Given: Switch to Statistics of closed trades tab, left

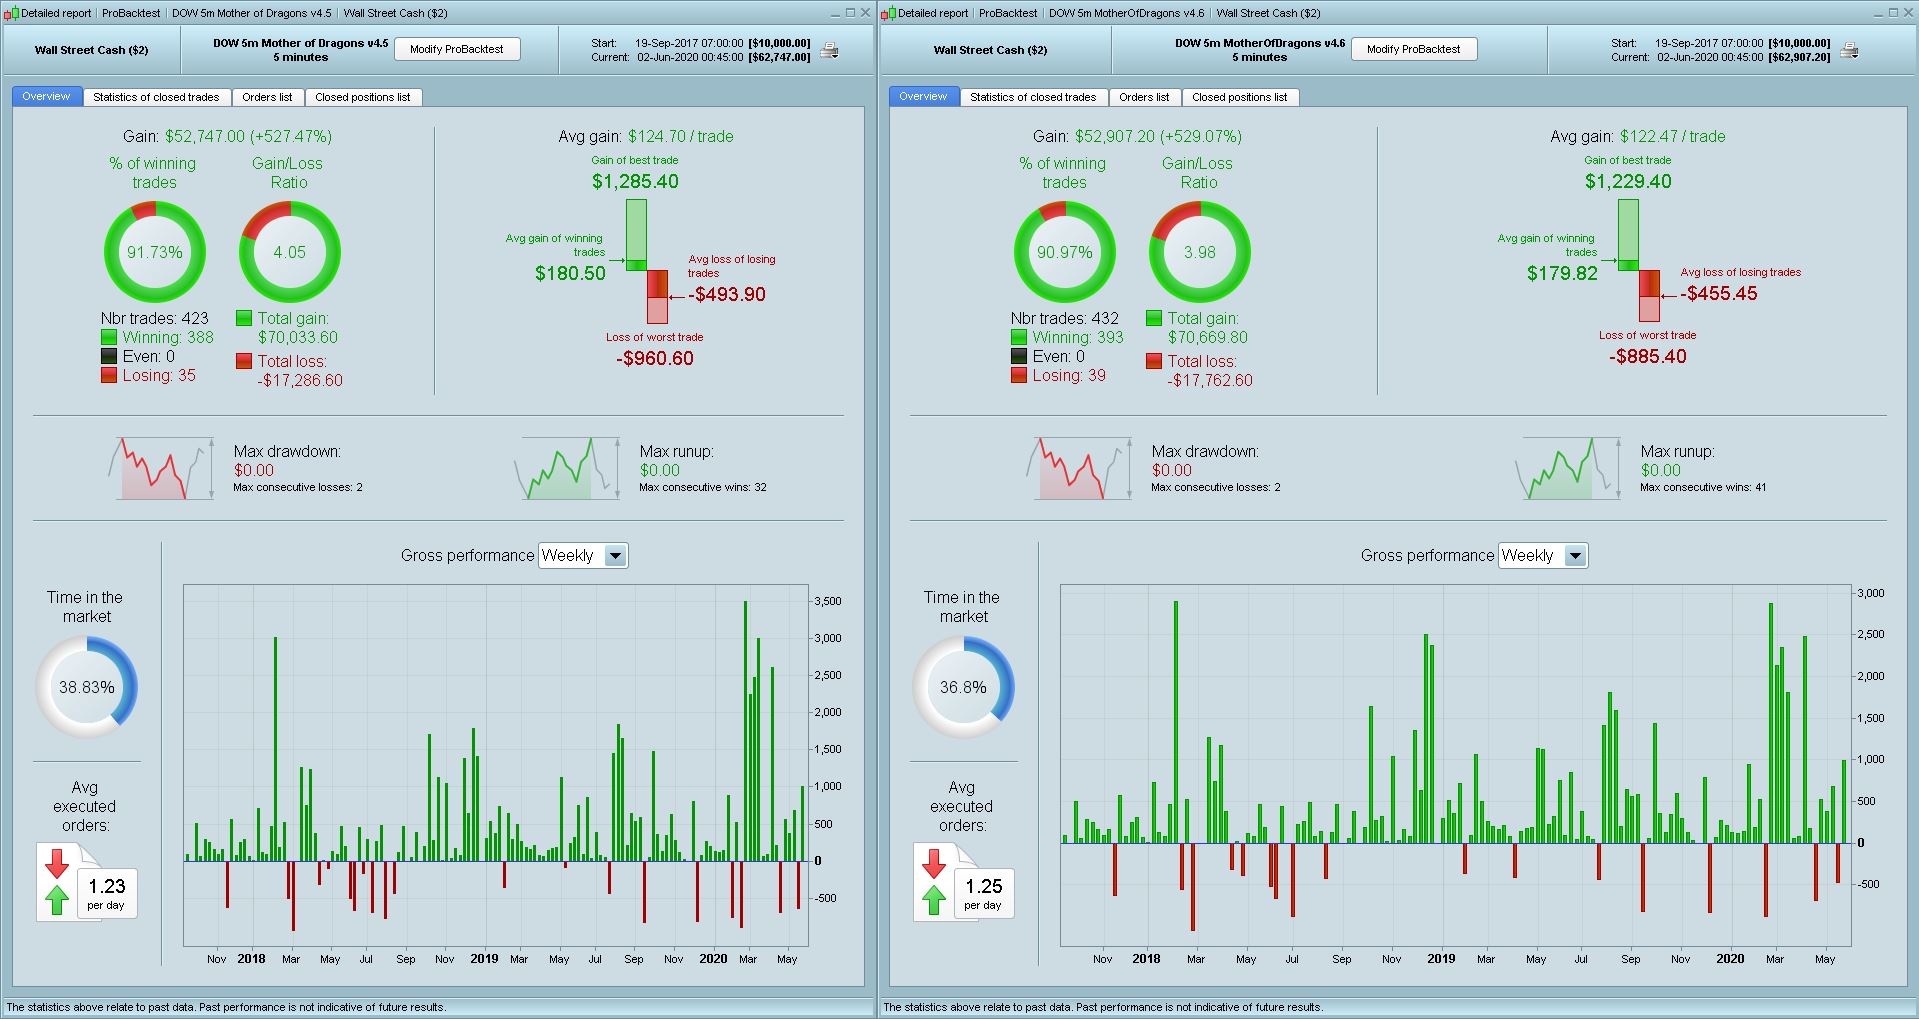Looking at the screenshot, I should (x=156, y=97).
